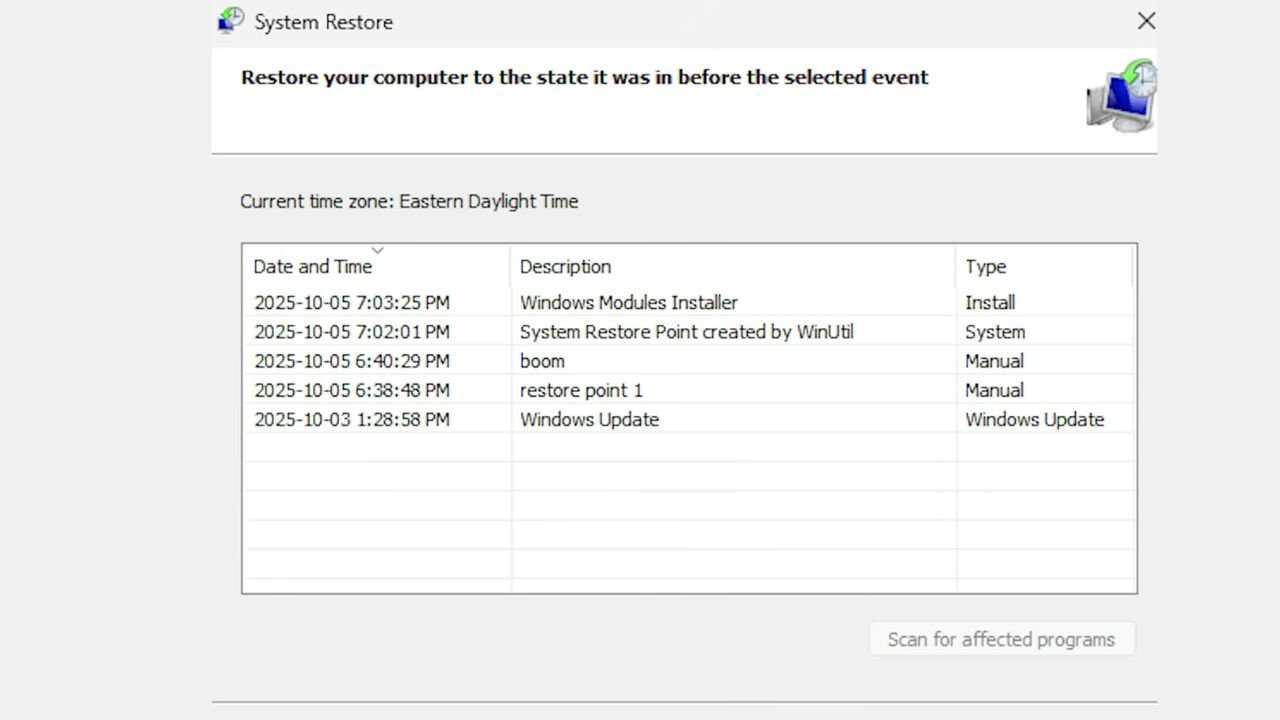1280x720 pixels.
Task: Click Scan for affected programs button
Action: (1001, 640)
